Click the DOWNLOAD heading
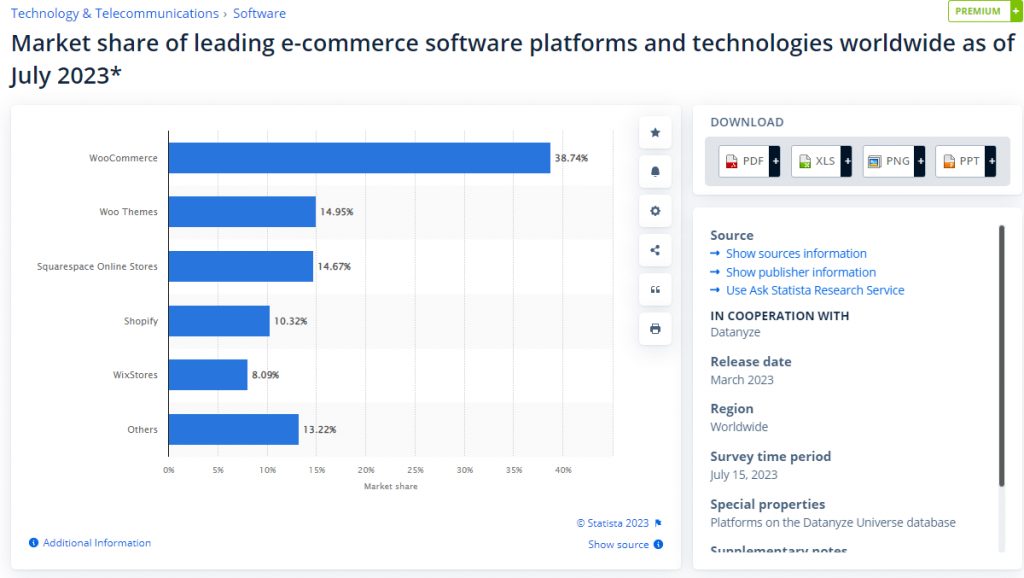The image size is (1024, 578). [747, 122]
